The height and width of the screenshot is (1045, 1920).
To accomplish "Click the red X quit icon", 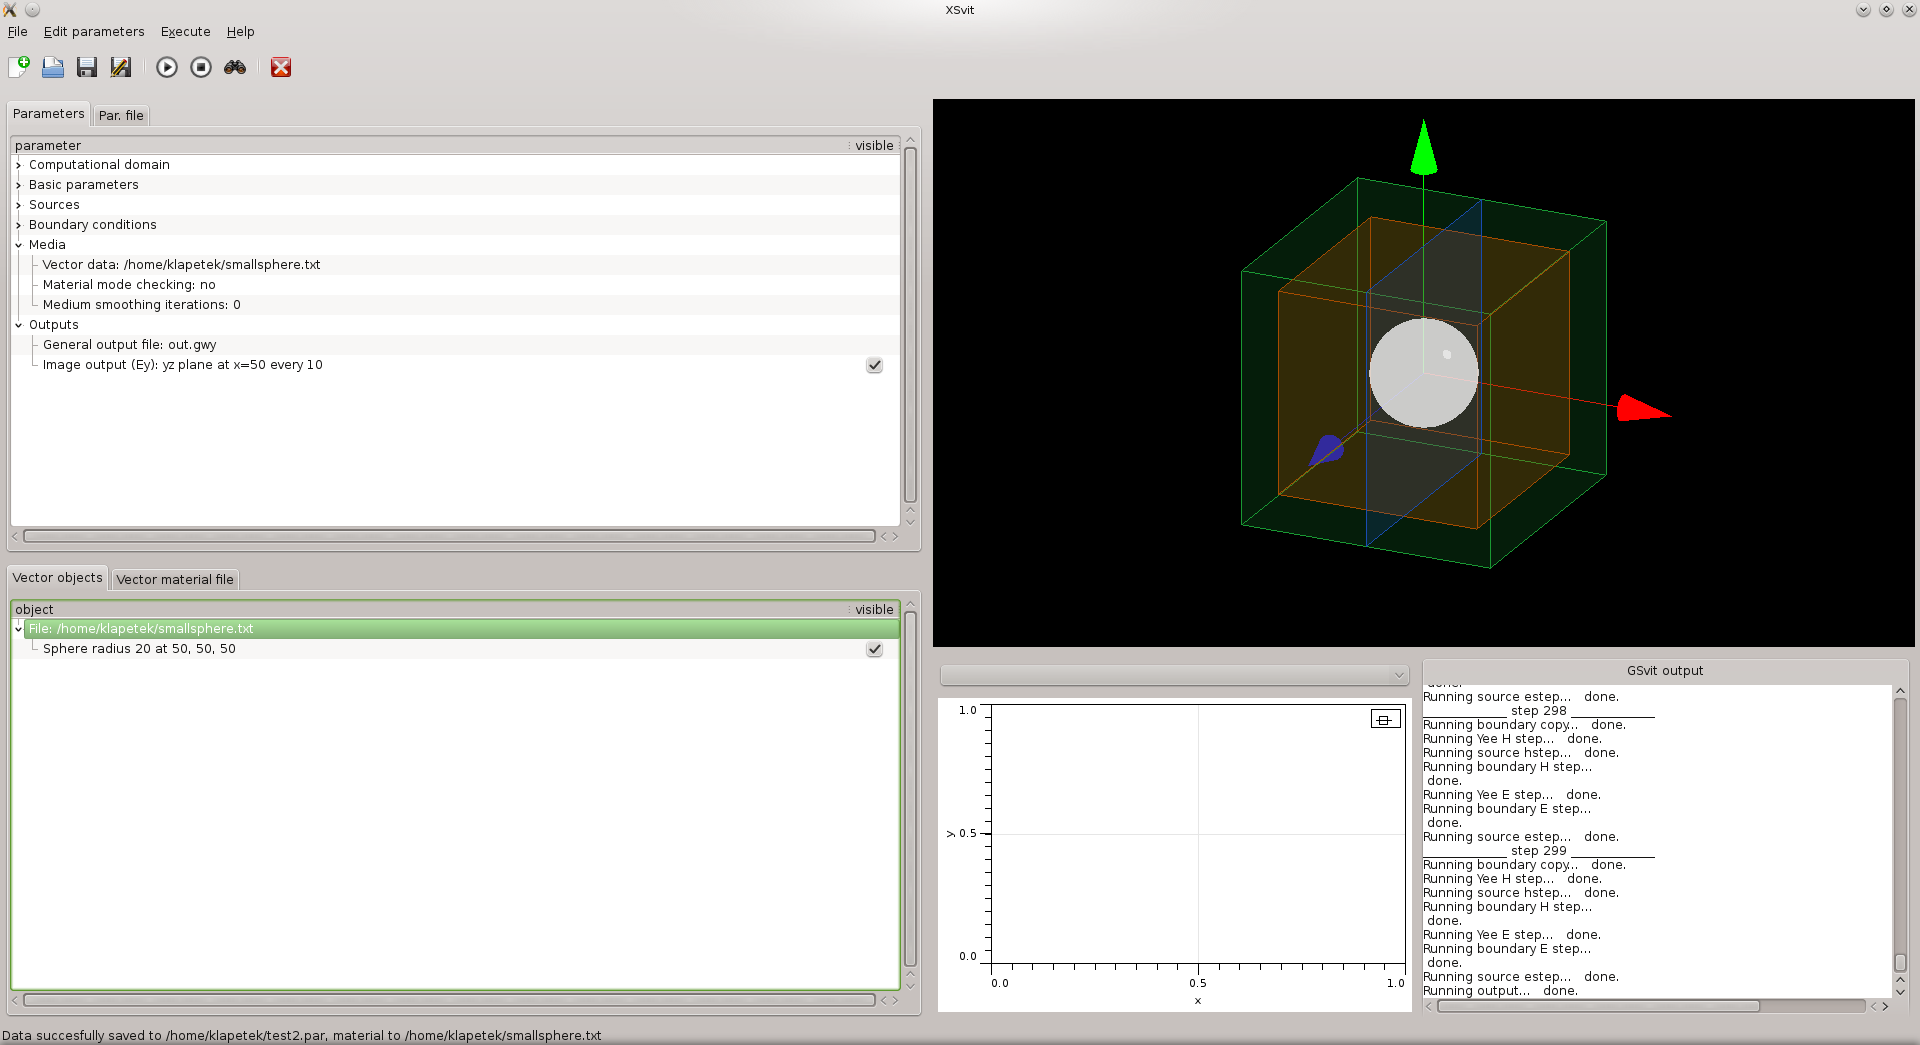I will point(281,67).
